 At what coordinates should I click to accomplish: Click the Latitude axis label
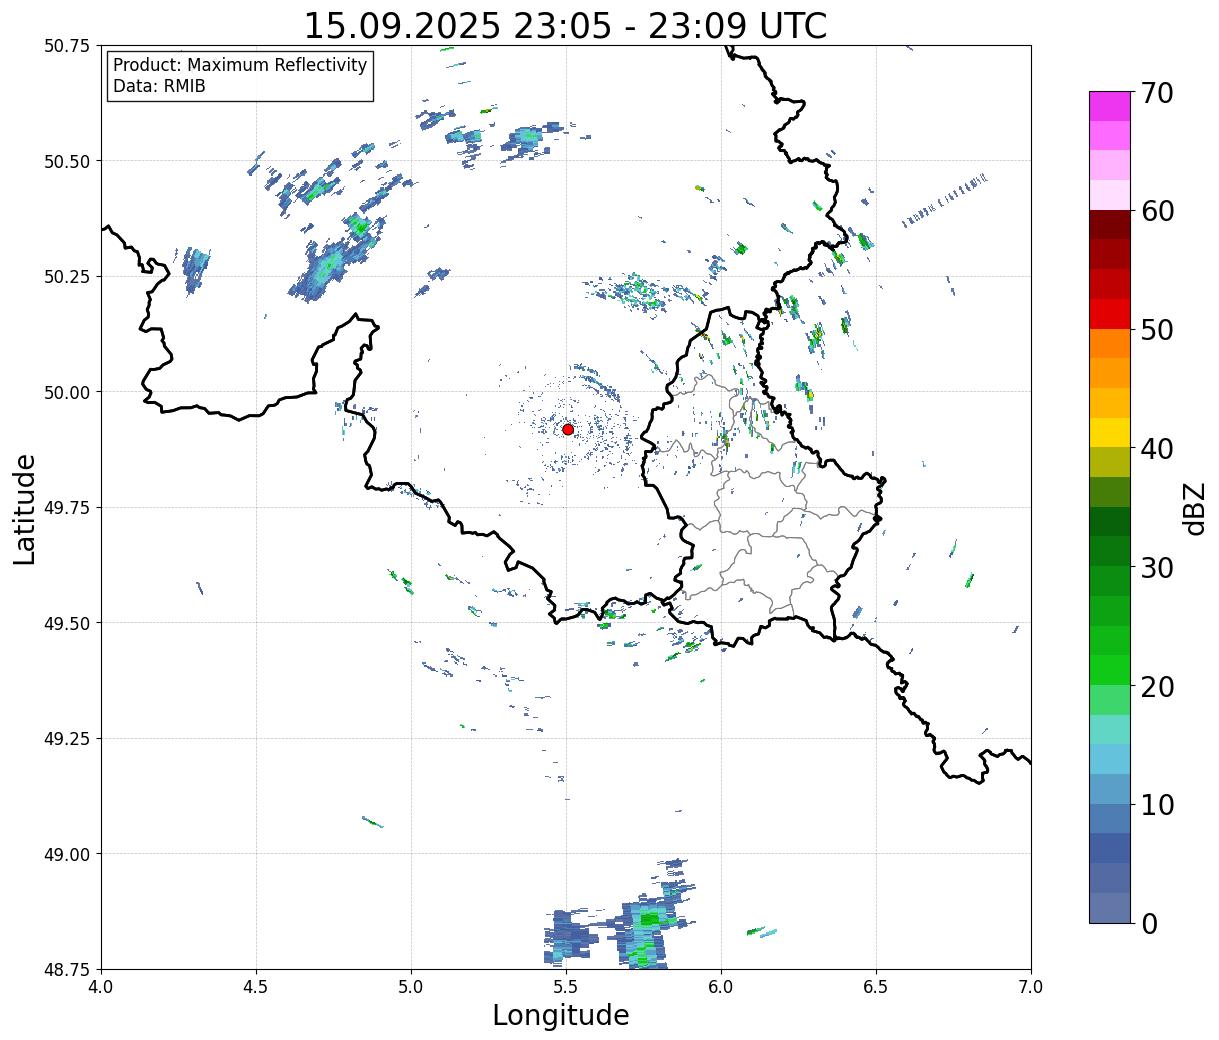tap(25, 509)
